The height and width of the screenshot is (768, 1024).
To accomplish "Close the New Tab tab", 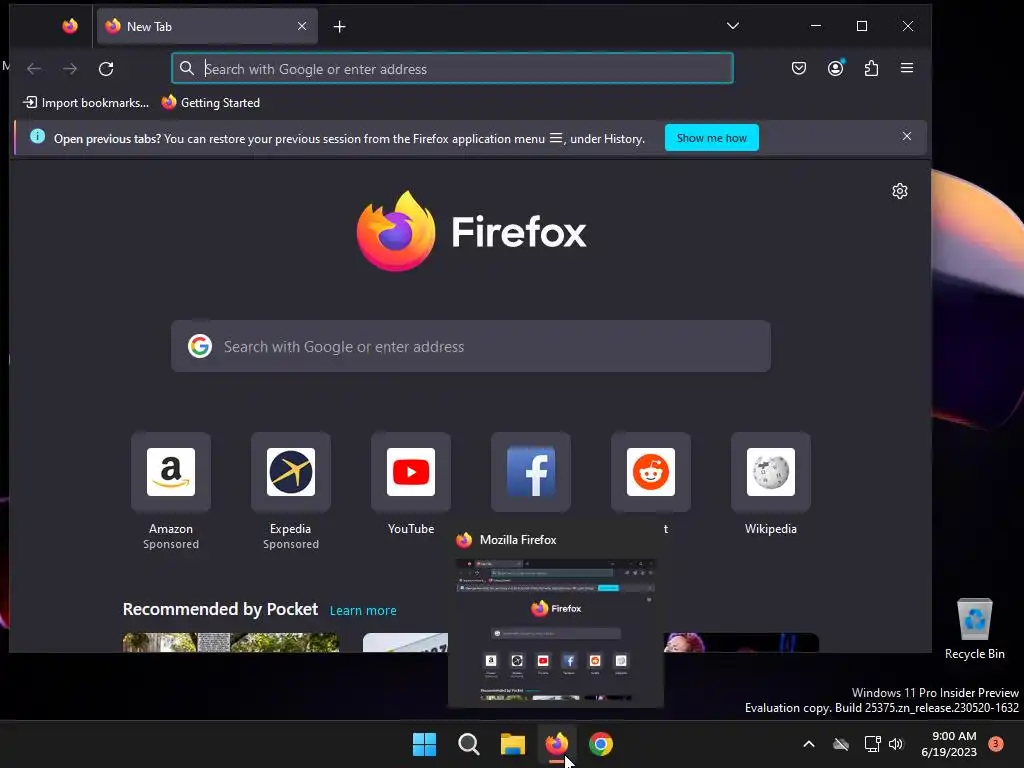I will [x=302, y=26].
